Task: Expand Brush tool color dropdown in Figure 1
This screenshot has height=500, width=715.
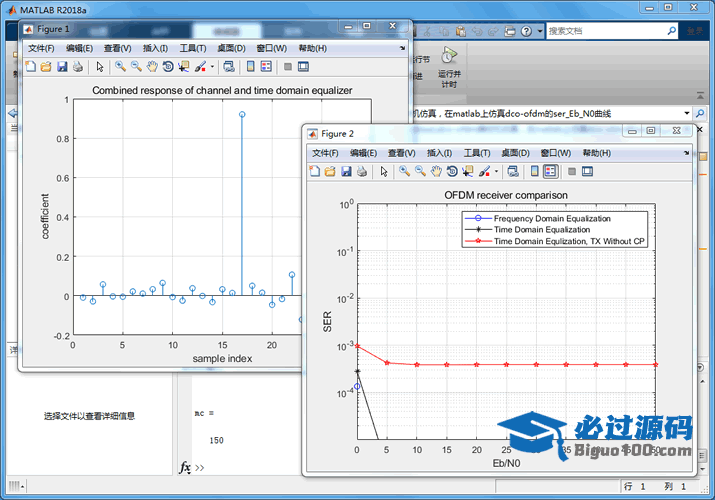Action: point(211,67)
